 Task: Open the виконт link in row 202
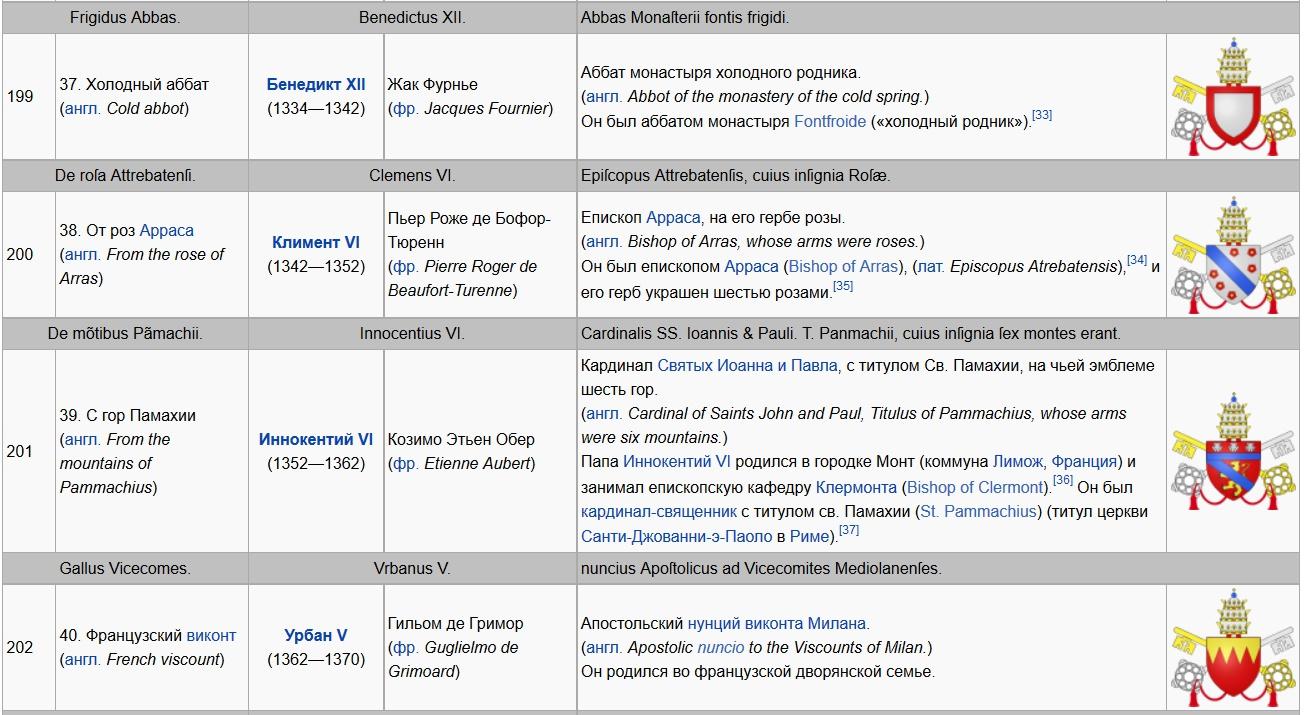[211, 635]
